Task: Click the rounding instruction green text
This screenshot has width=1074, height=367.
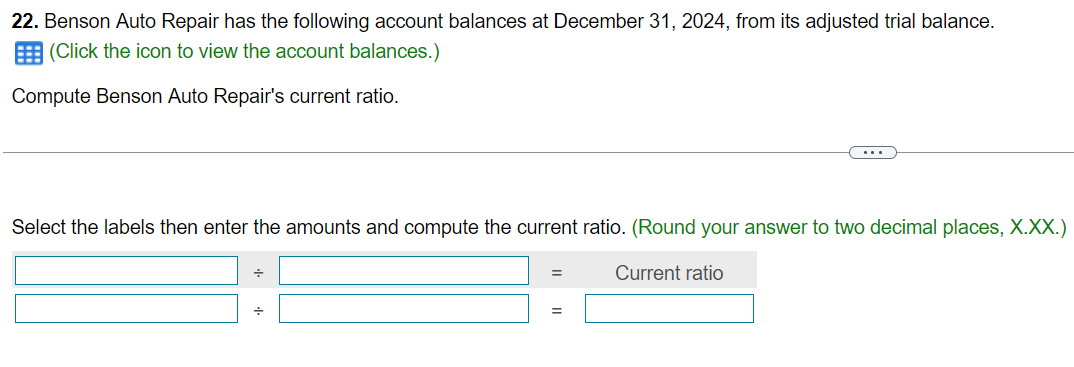Action: pyautogui.click(x=849, y=227)
